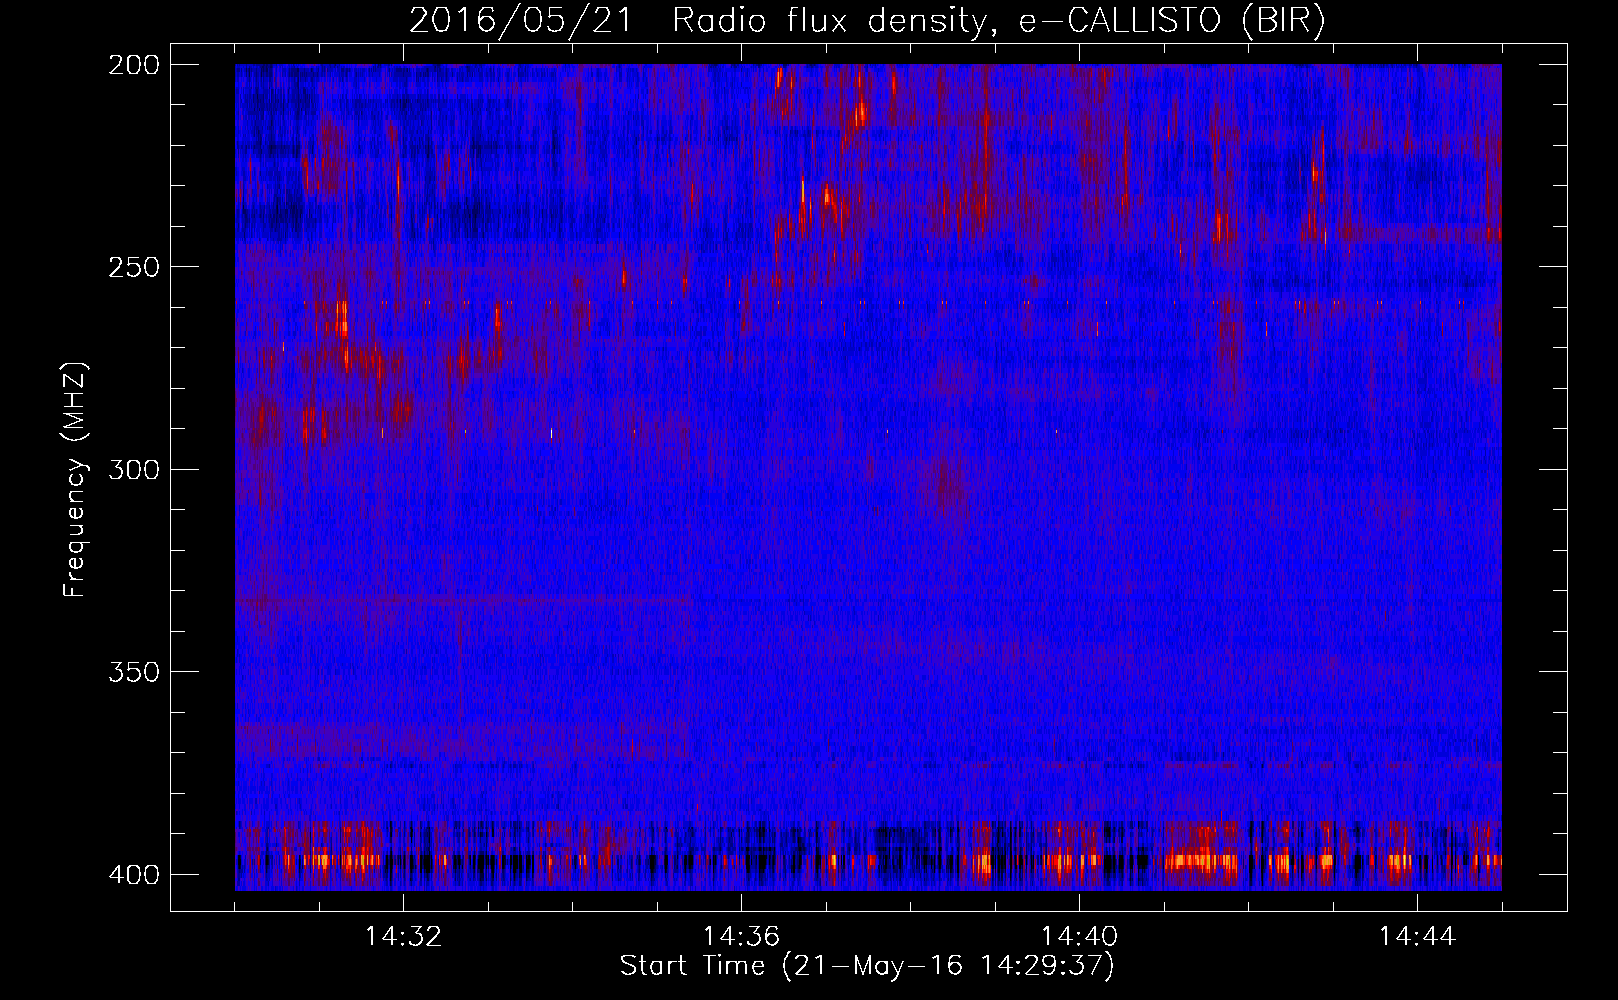Click the 350 frequency tick label
Screen dimensions: 1618x1000
(x=134, y=671)
